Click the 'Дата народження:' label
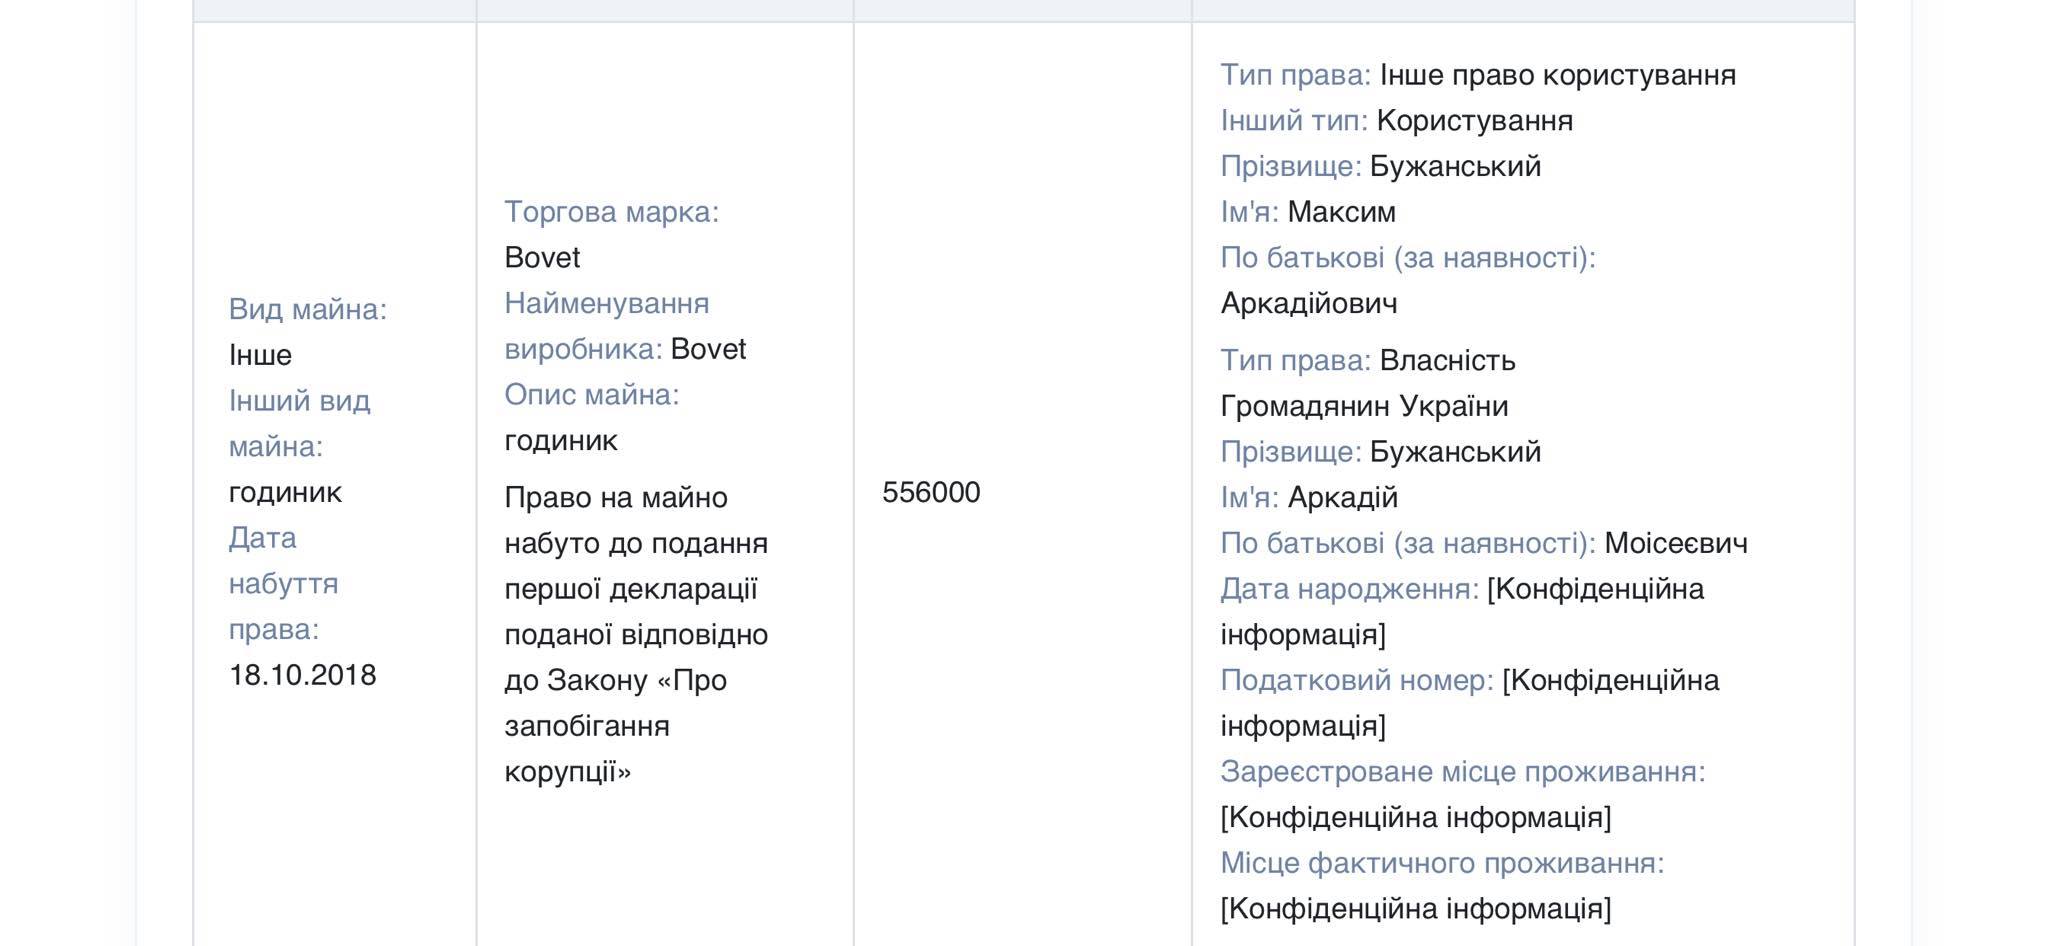Image resolution: width=2048 pixels, height=946 pixels. (x=1348, y=589)
